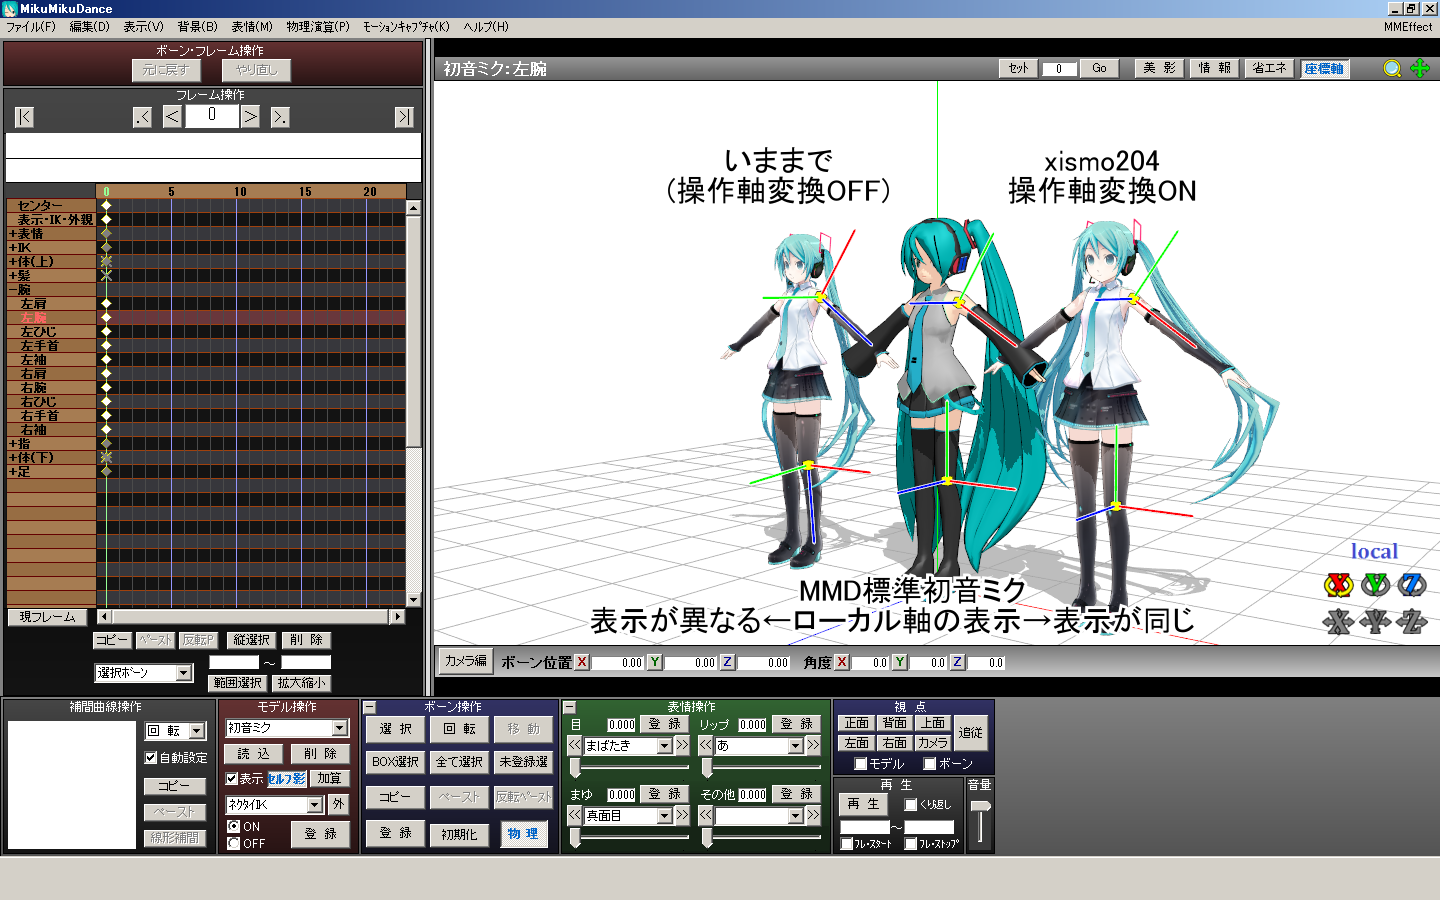
Task: Click the 座標軸 axis display button
Action: (1323, 69)
